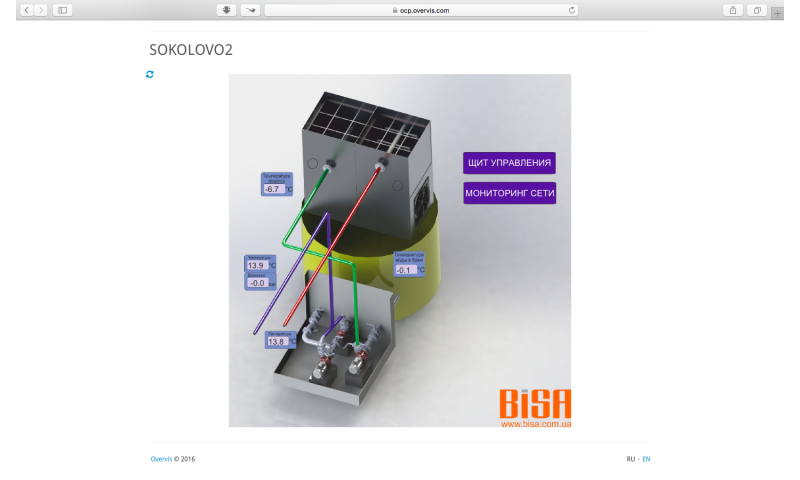800x480 pixels.
Task: Show all tabs using the tabs icon
Action: tap(757, 10)
